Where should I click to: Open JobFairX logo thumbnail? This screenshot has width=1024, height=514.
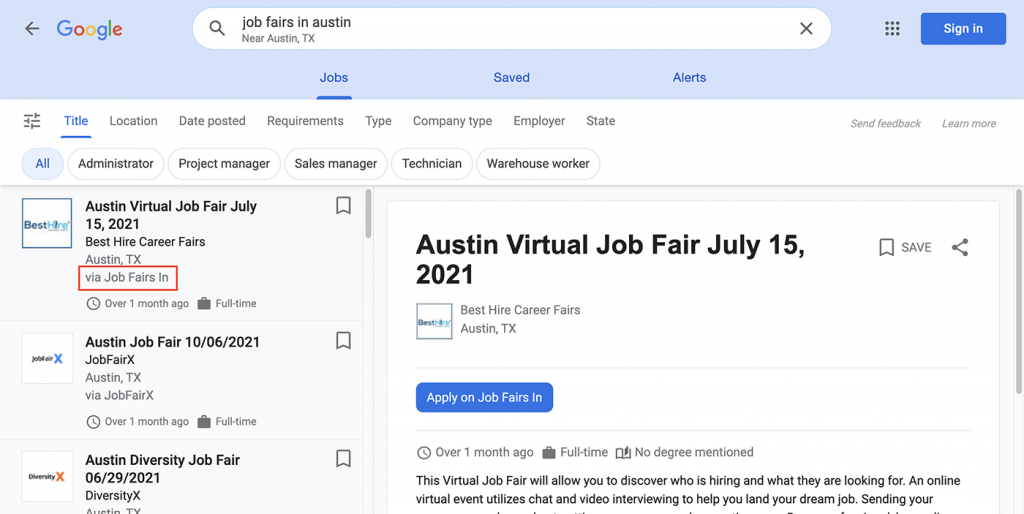click(47, 359)
